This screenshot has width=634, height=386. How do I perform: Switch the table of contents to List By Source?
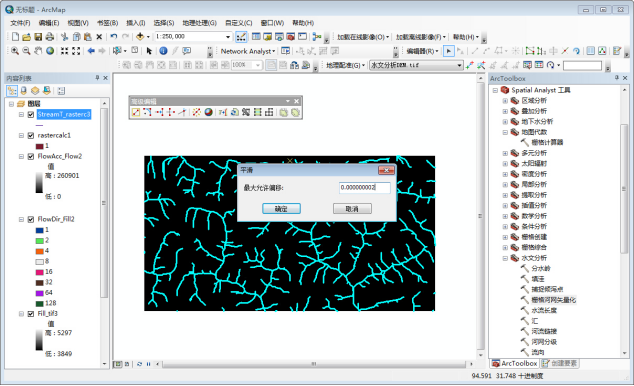pyautogui.click(x=23, y=91)
